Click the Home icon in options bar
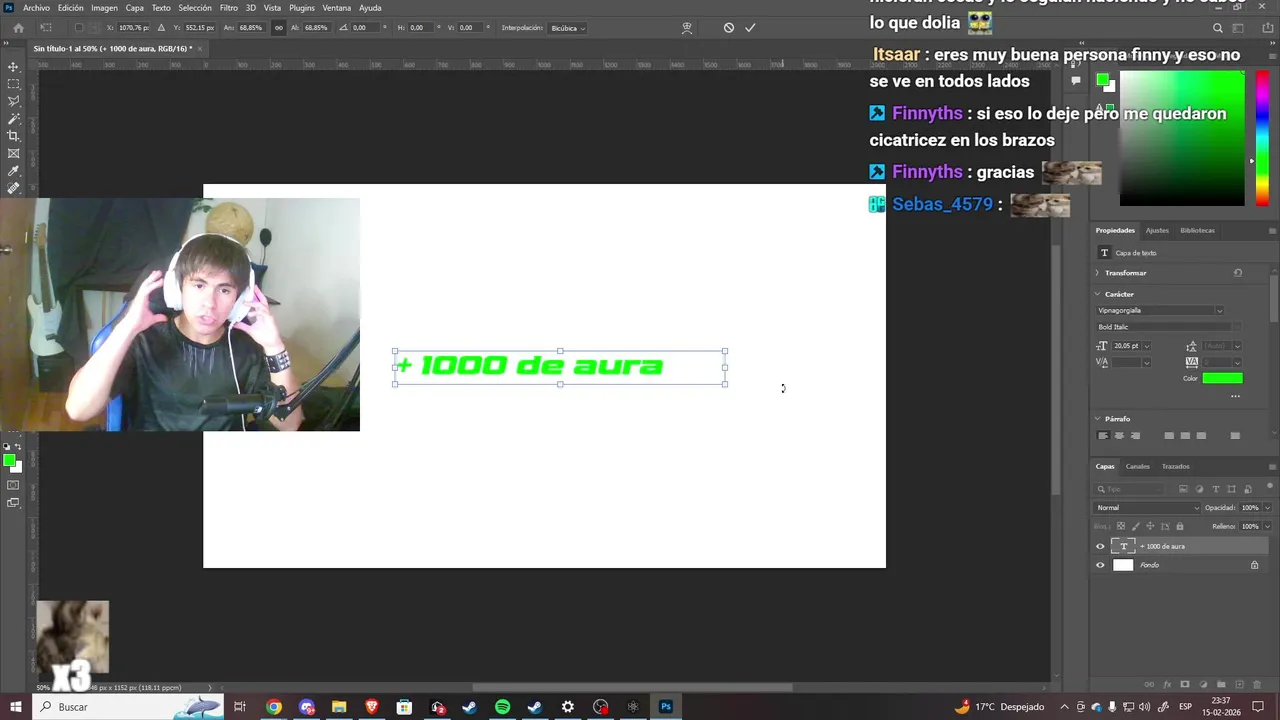 click(x=18, y=28)
